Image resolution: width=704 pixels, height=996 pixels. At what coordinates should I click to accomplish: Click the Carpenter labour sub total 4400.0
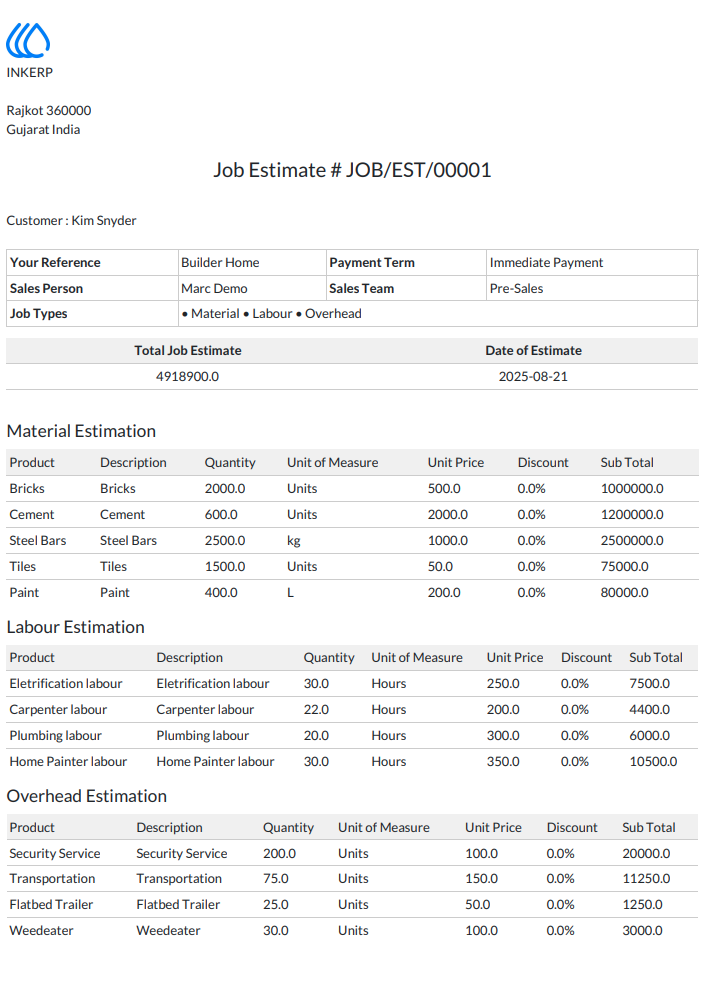click(649, 710)
